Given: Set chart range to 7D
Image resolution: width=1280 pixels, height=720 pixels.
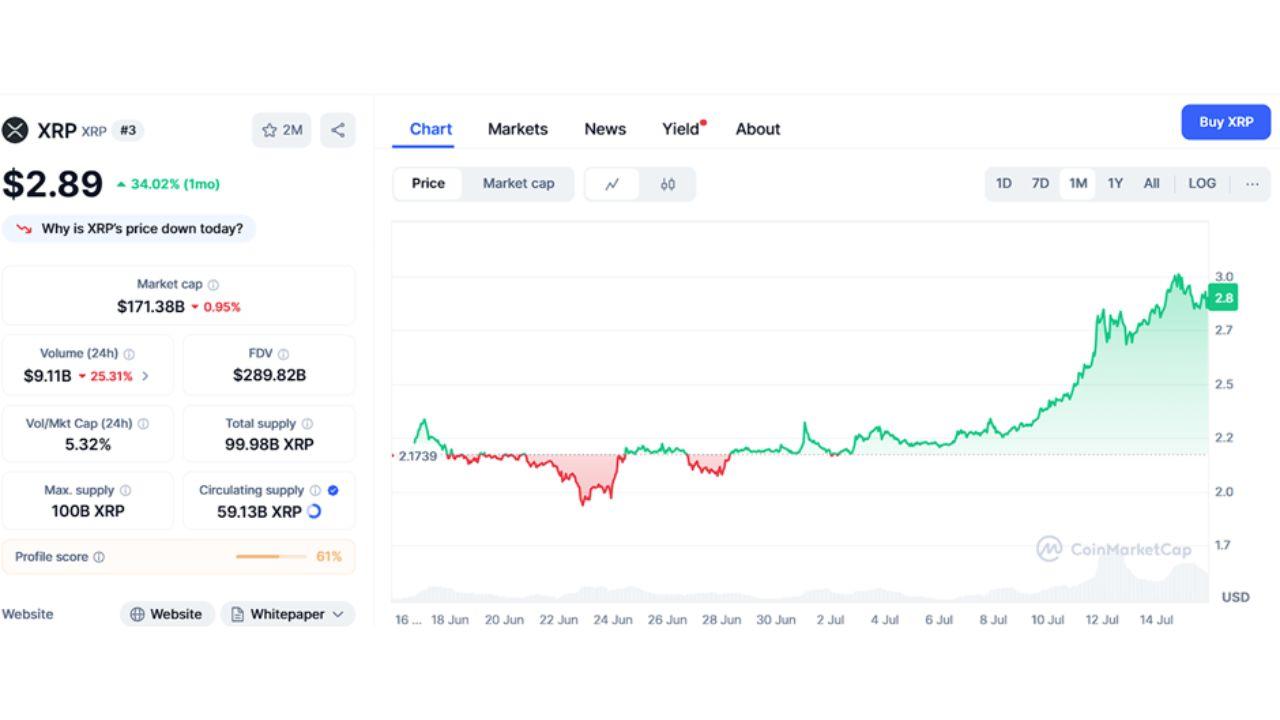Looking at the screenshot, I should [1040, 184].
